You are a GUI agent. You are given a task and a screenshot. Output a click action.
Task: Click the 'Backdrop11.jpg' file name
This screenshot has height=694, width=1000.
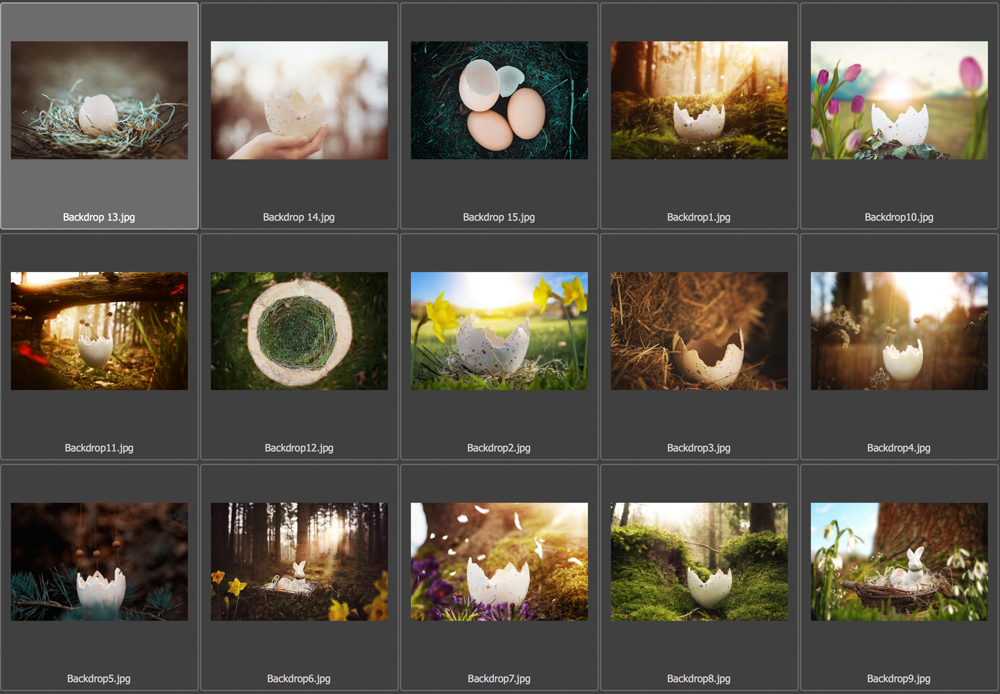click(x=99, y=448)
